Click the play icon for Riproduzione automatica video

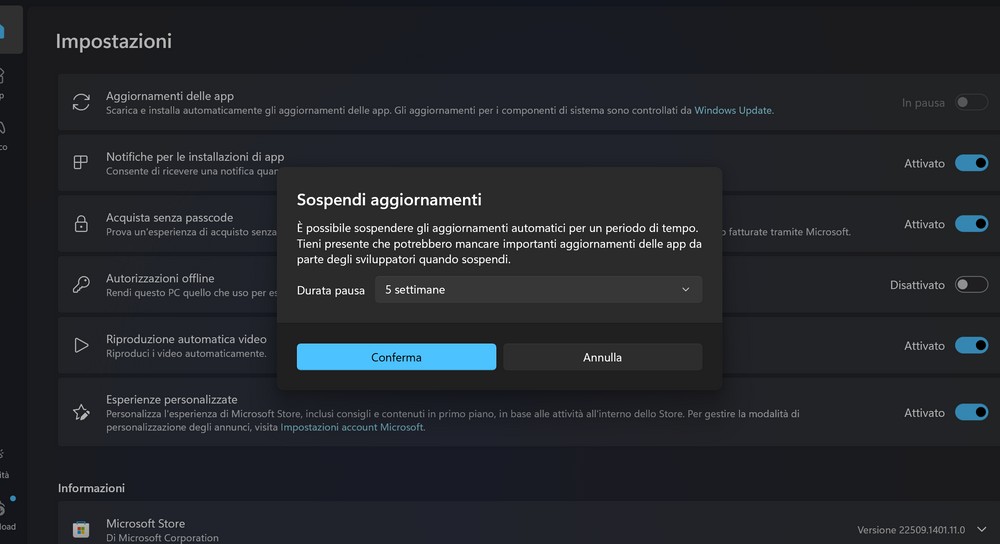(x=81, y=345)
